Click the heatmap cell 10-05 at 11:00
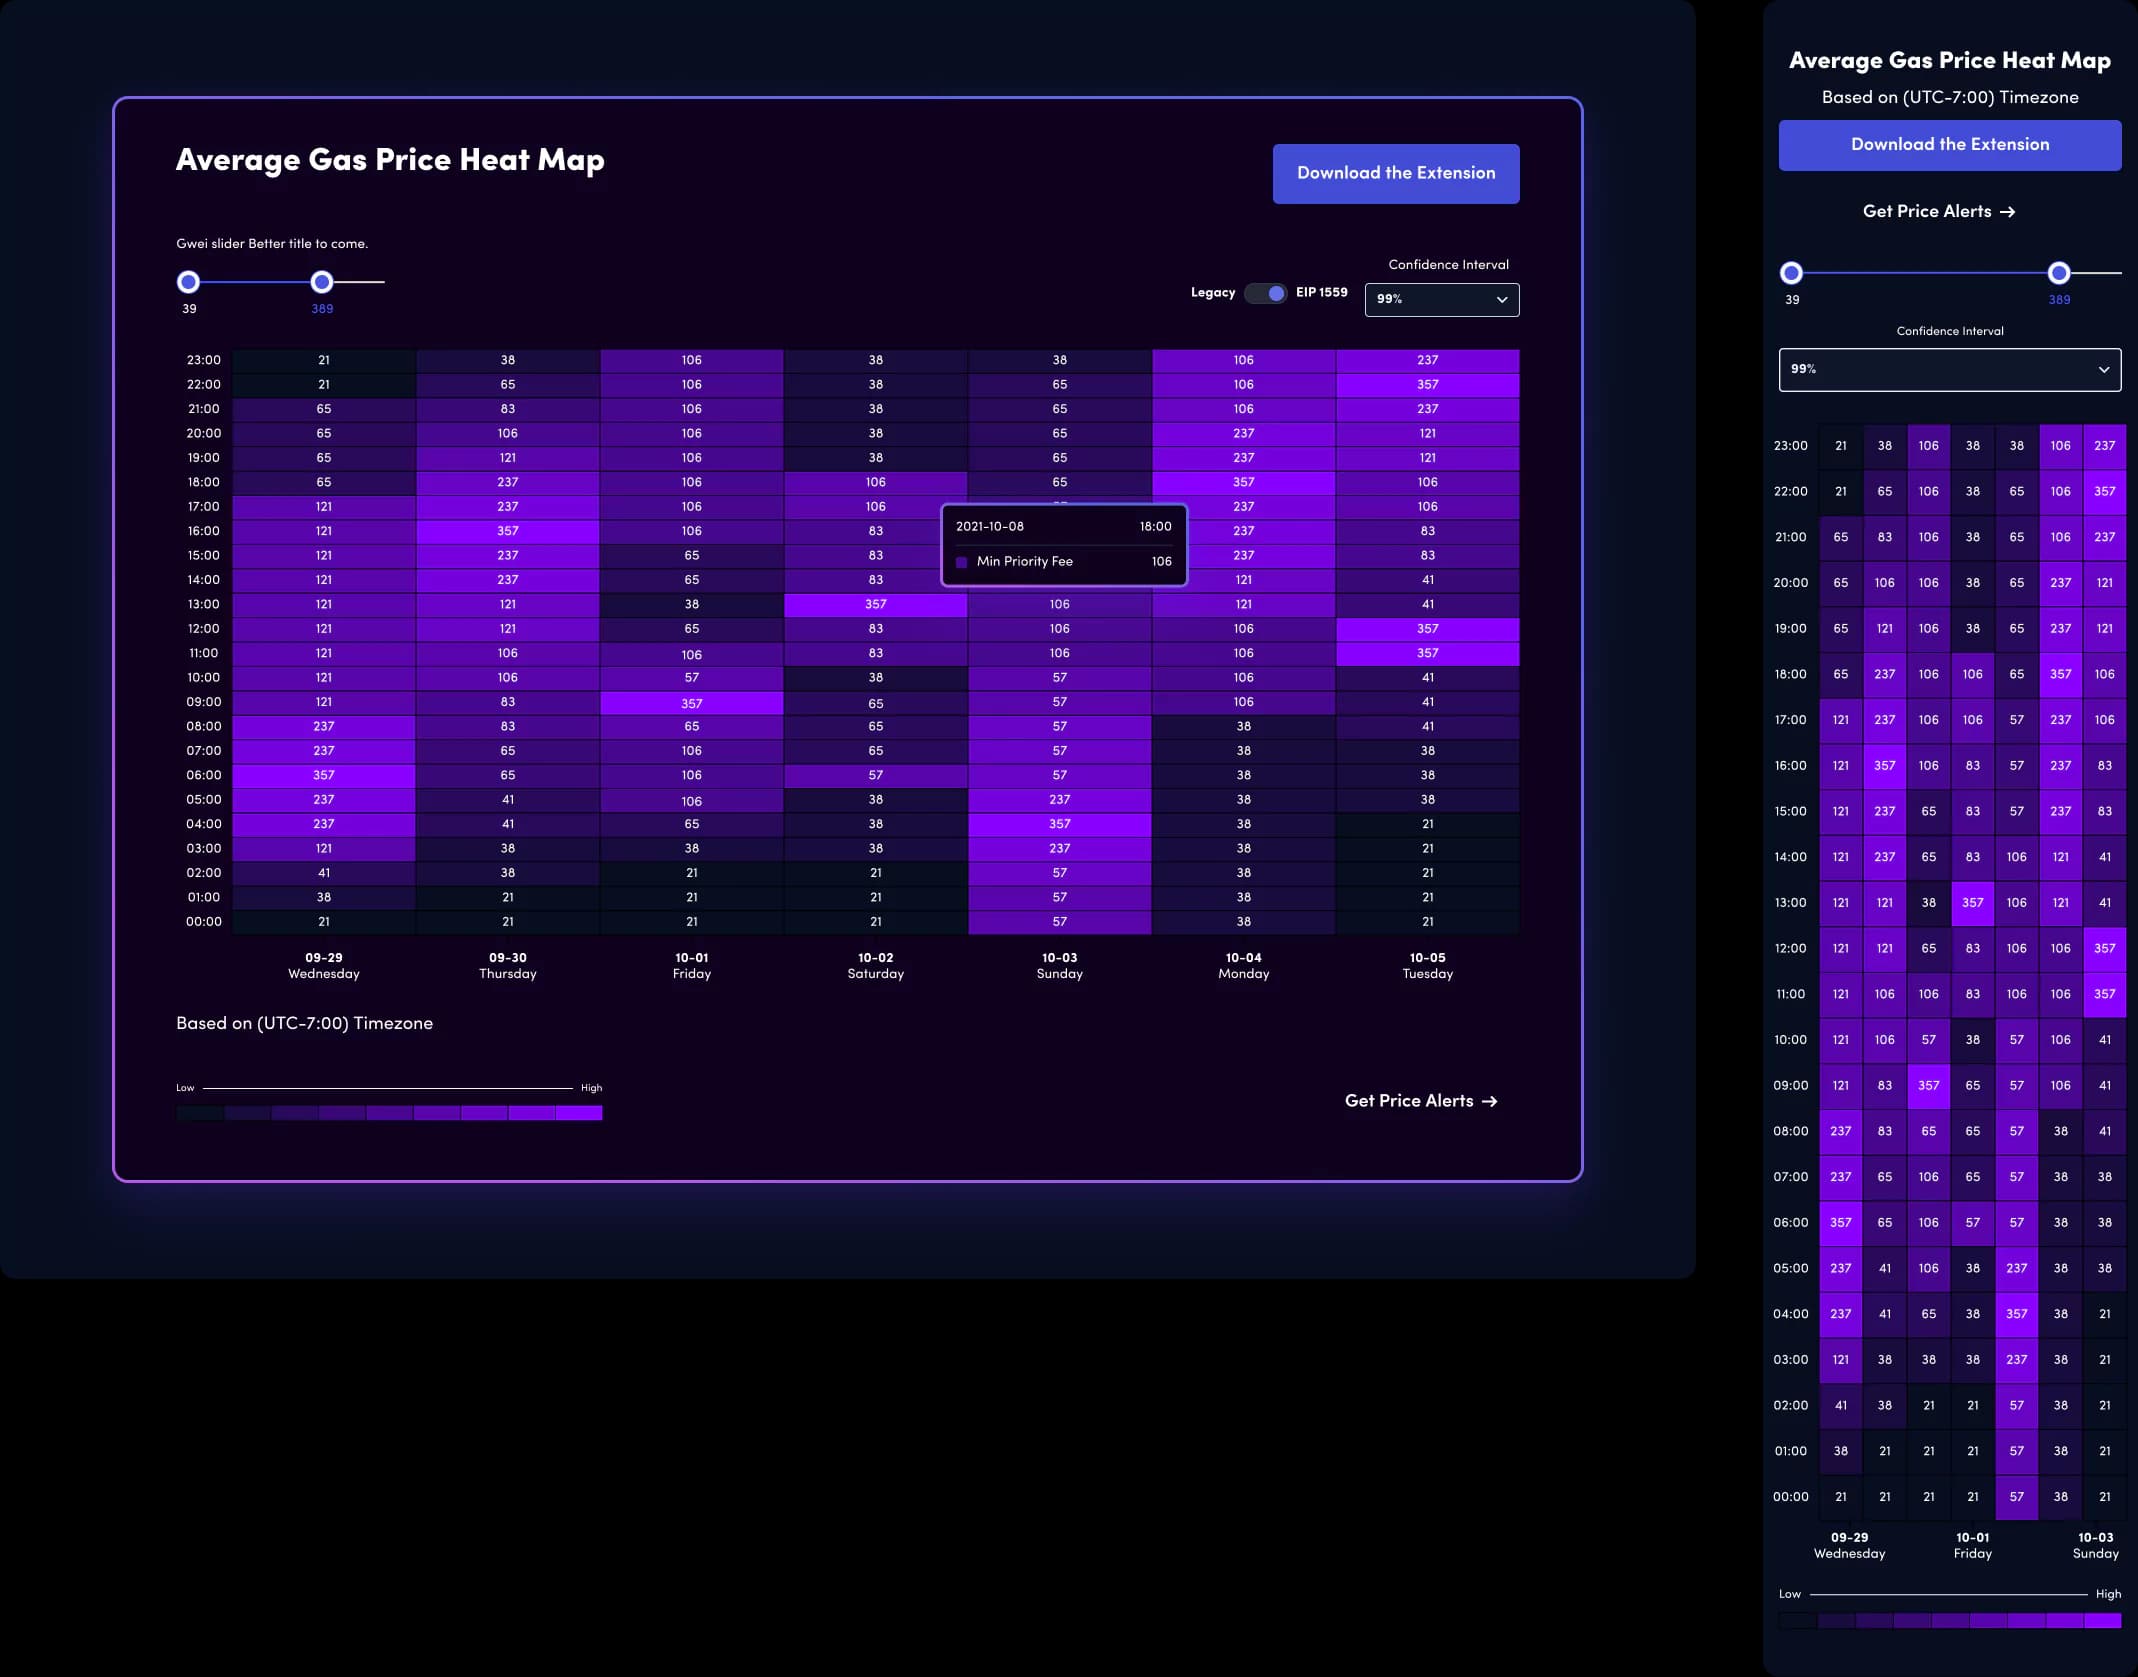The width and height of the screenshot is (2138, 1677). pos(1426,651)
